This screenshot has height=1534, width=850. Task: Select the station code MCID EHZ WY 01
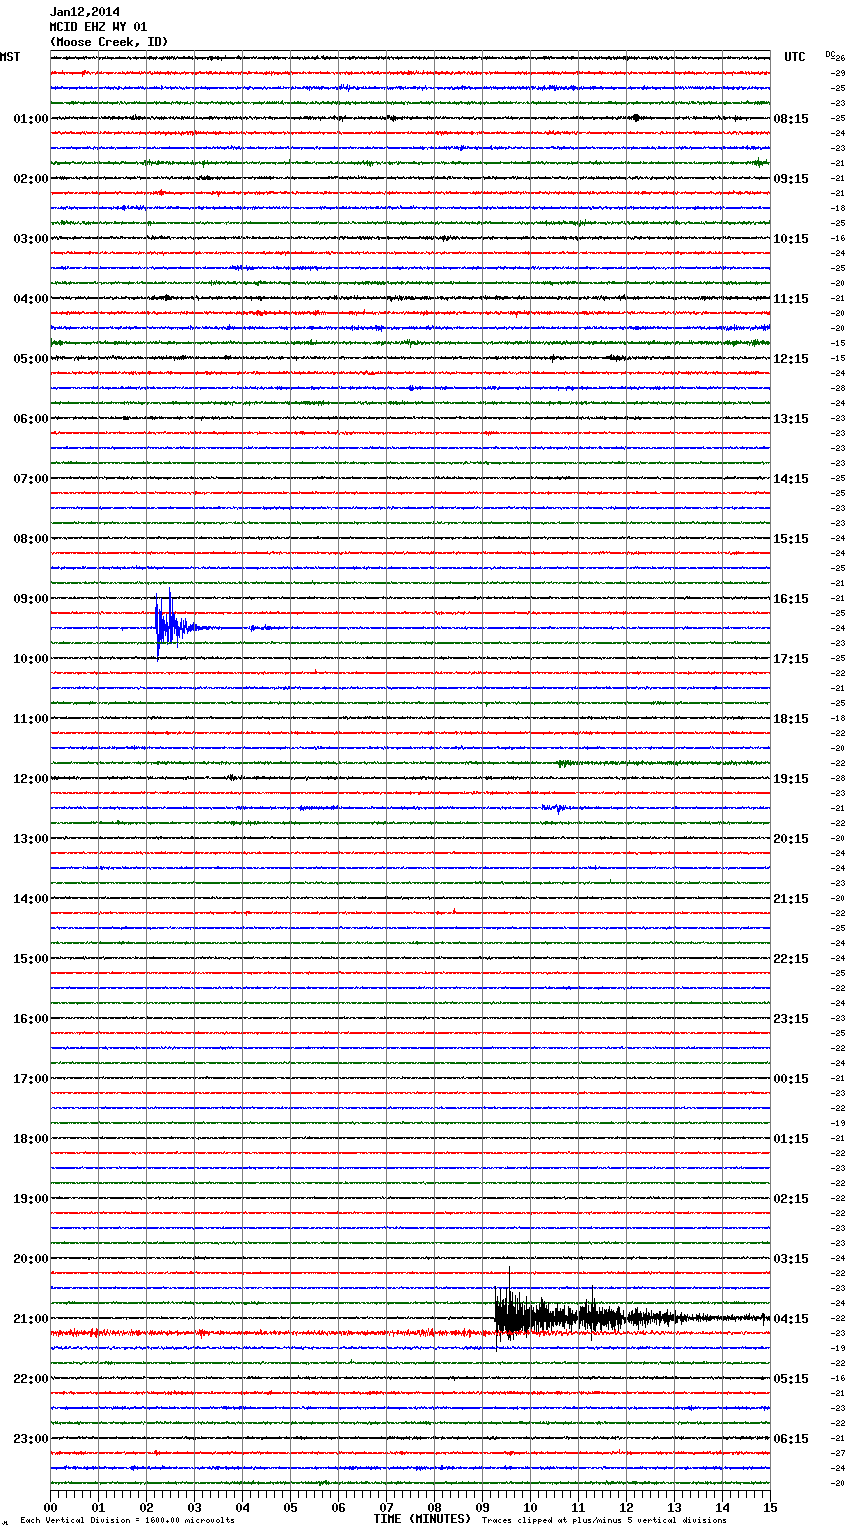click(x=98, y=27)
